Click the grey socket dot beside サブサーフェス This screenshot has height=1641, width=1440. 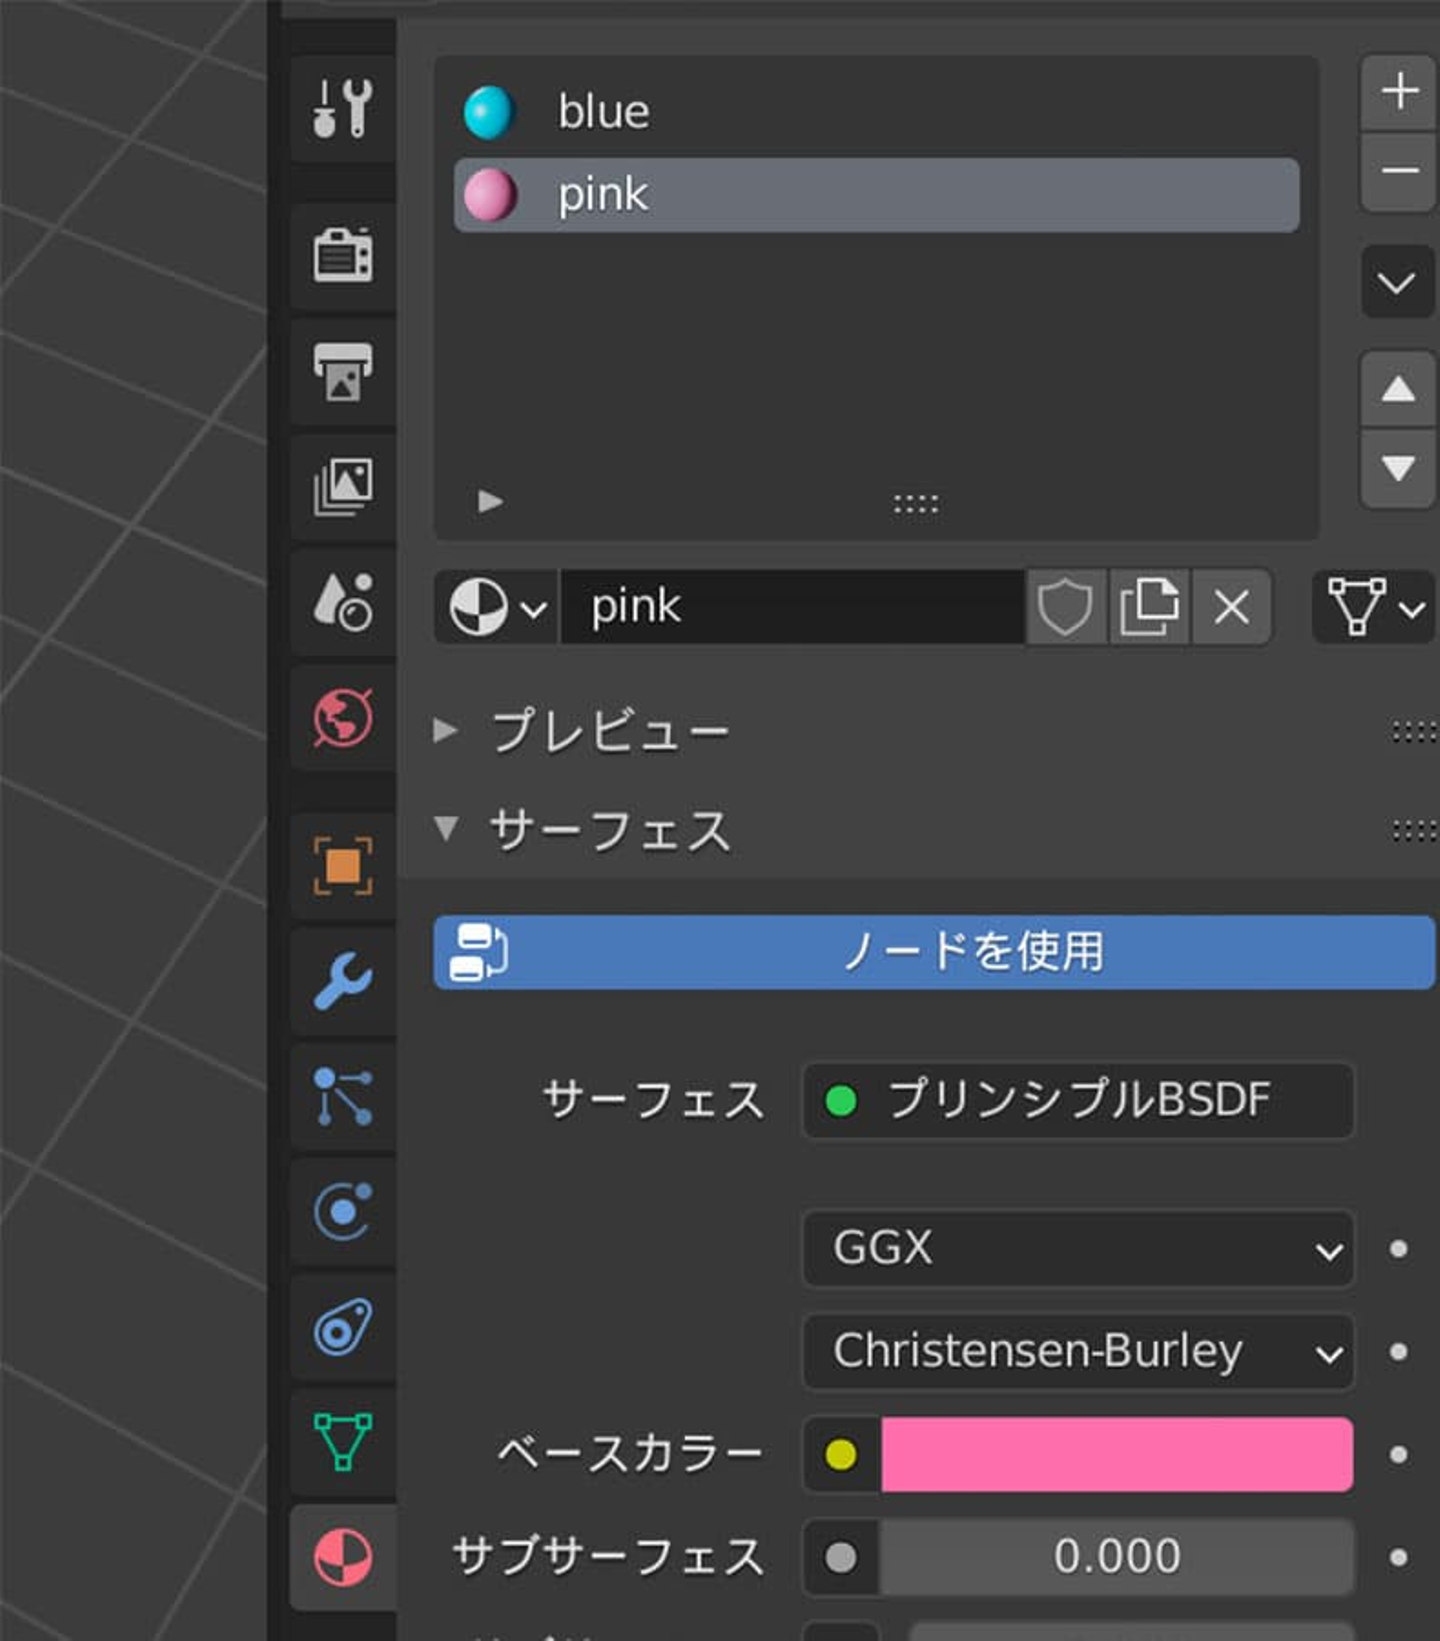click(x=841, y=1557)
